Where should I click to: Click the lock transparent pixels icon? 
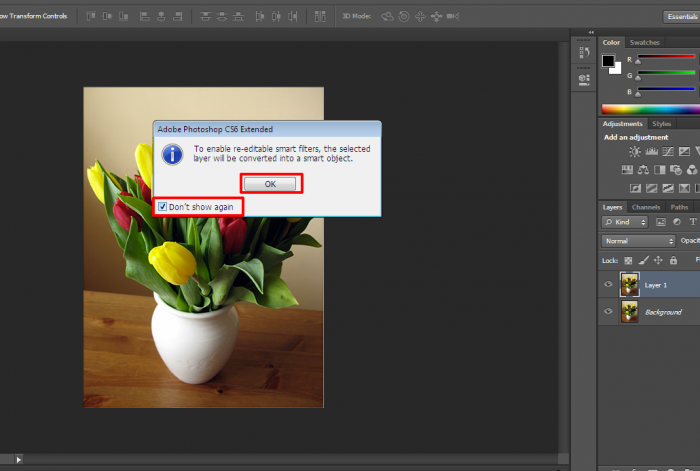(x=627, y=260)
